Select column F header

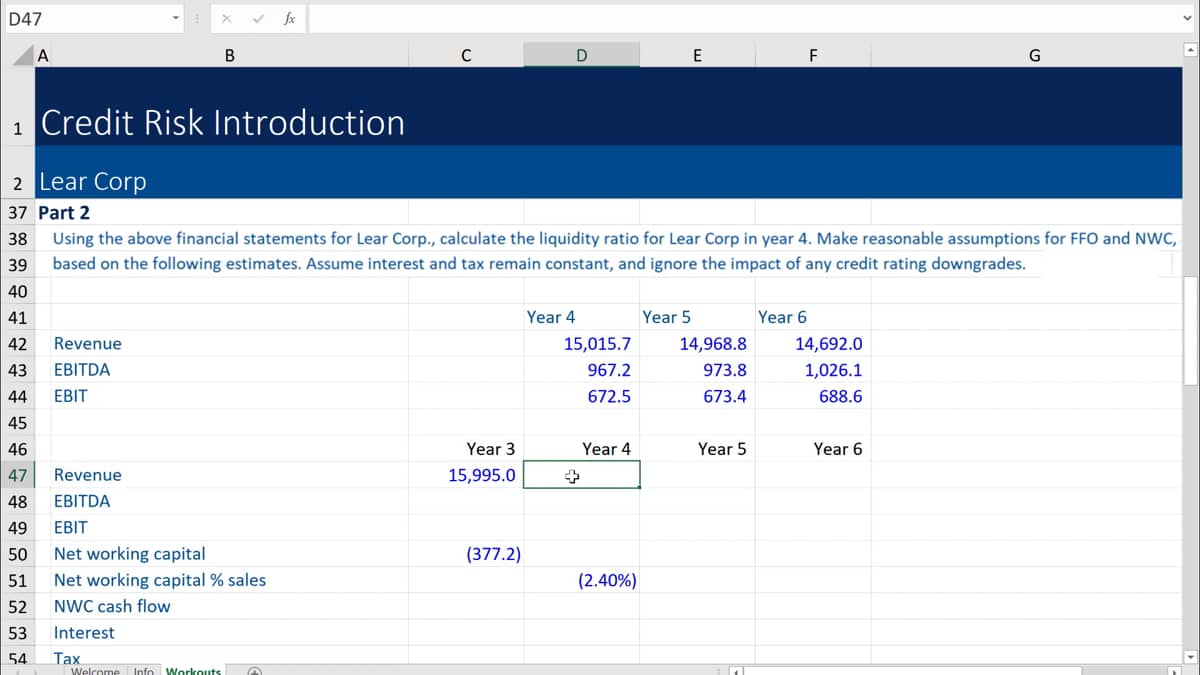click(812, 56)
